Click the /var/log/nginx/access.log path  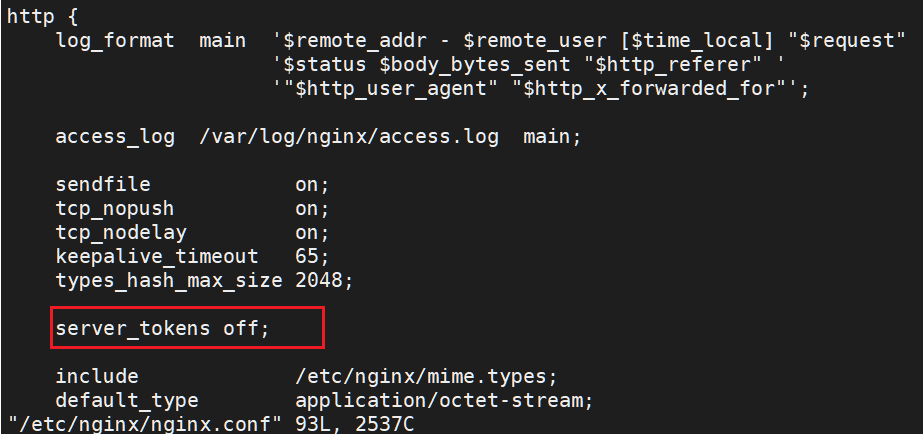[349, 137]
